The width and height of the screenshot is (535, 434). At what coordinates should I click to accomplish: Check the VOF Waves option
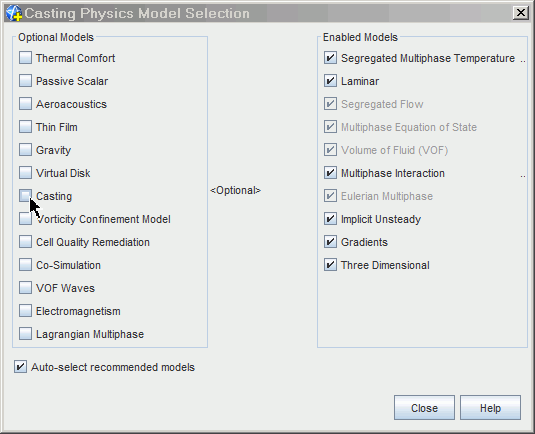tap(26, 288)
